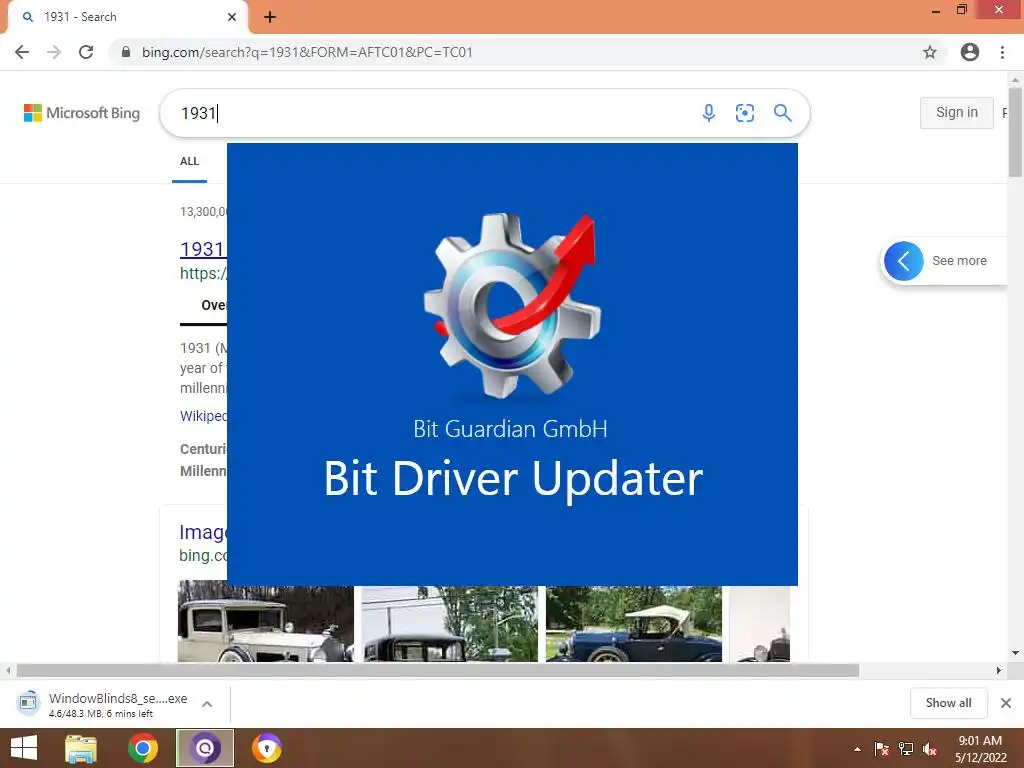
Task: Close the downloads bar
Action: point(1006,703)
